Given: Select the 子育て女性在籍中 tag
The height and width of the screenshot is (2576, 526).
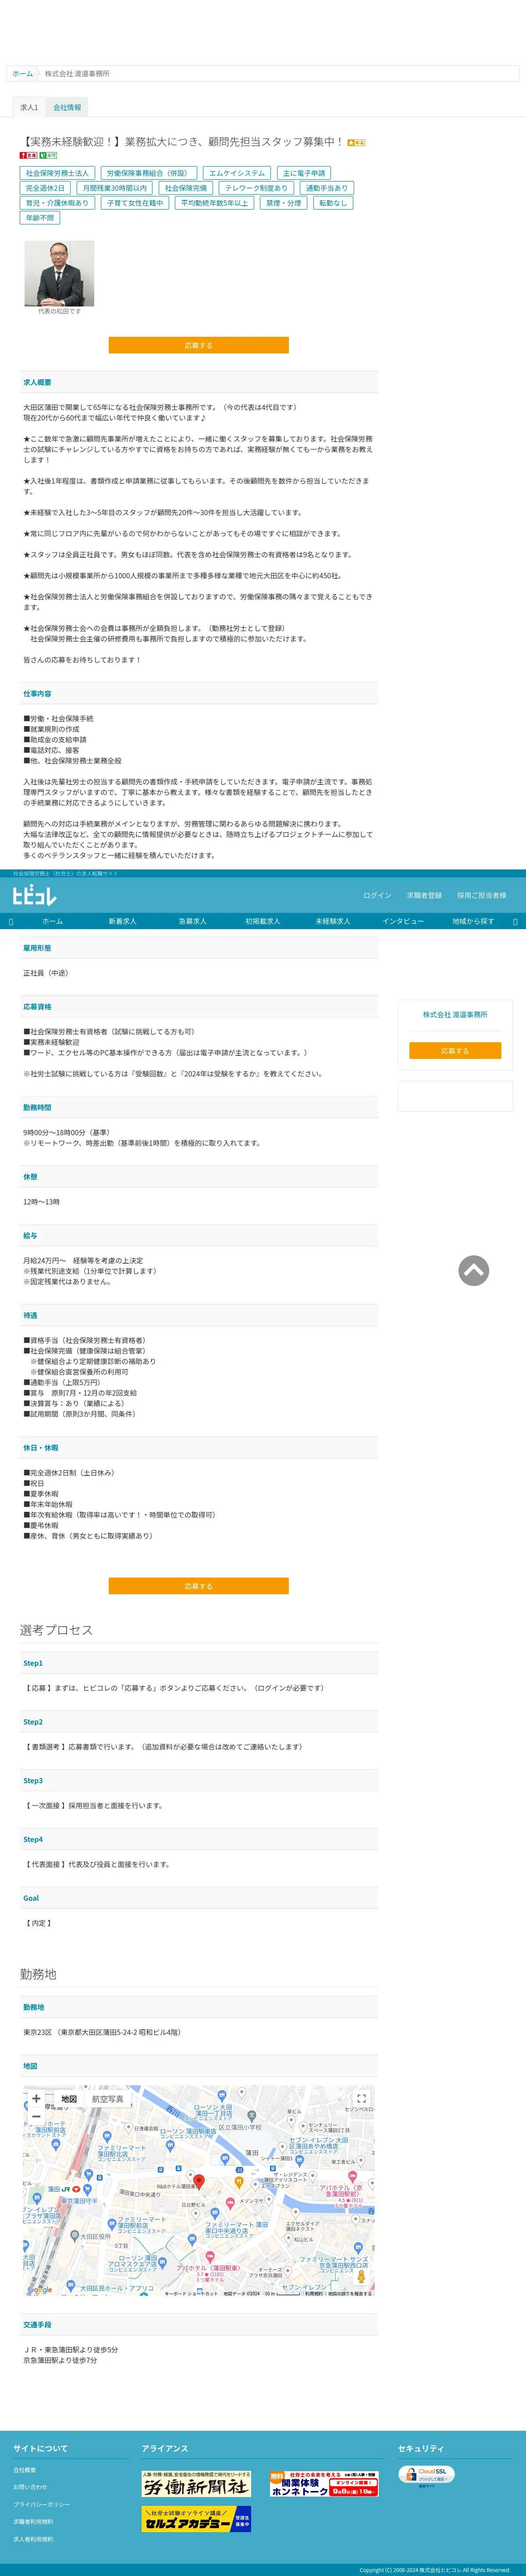Looking at the screenshot, I should (x=135, y=203).
